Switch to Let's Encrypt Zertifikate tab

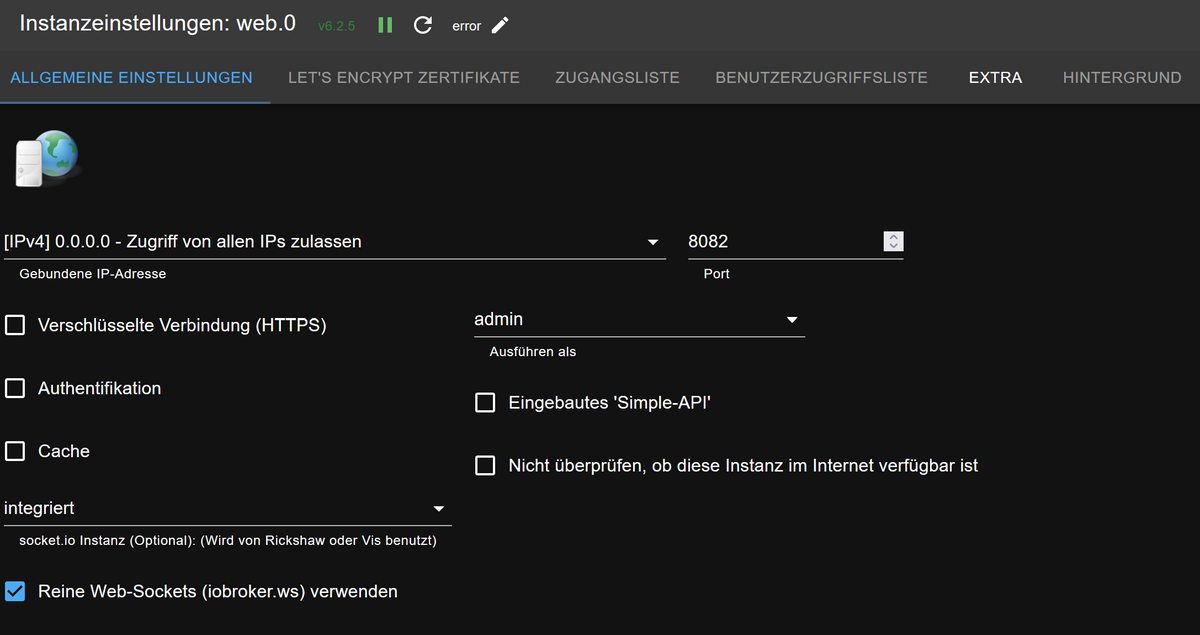click(404, 77)
